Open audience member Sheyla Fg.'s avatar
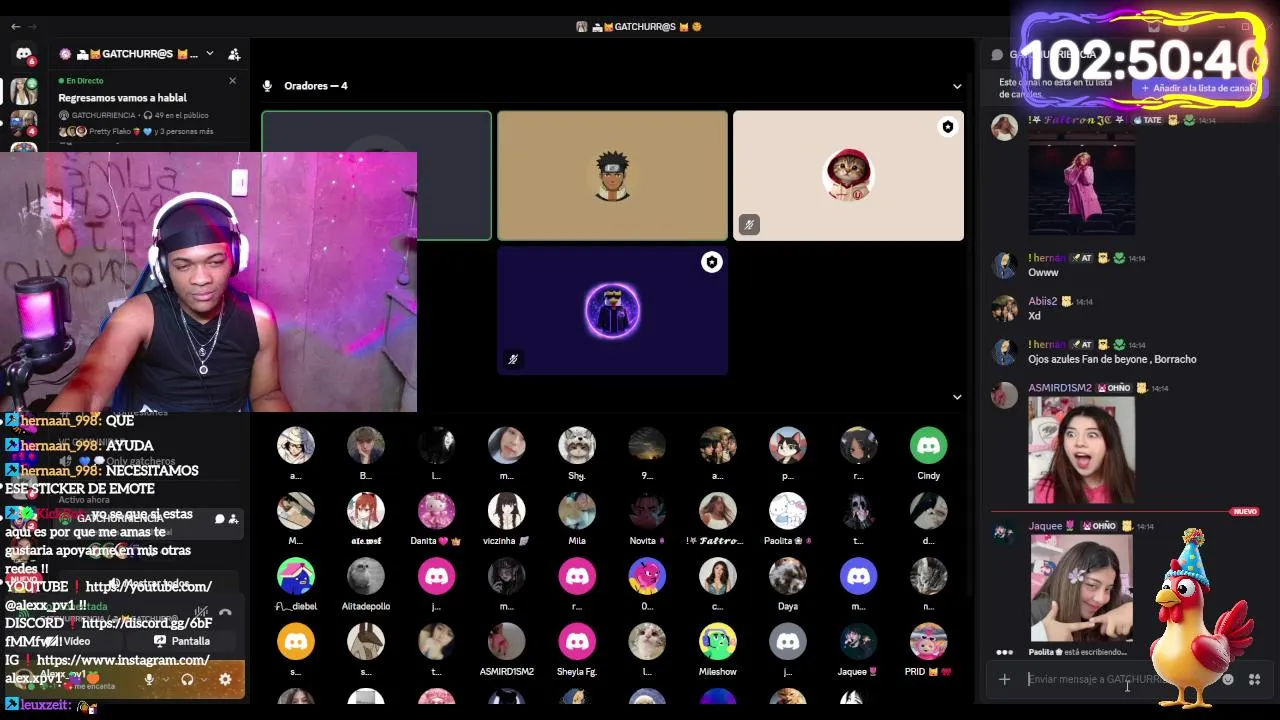 pyautogui.click(x=577, y=642)
